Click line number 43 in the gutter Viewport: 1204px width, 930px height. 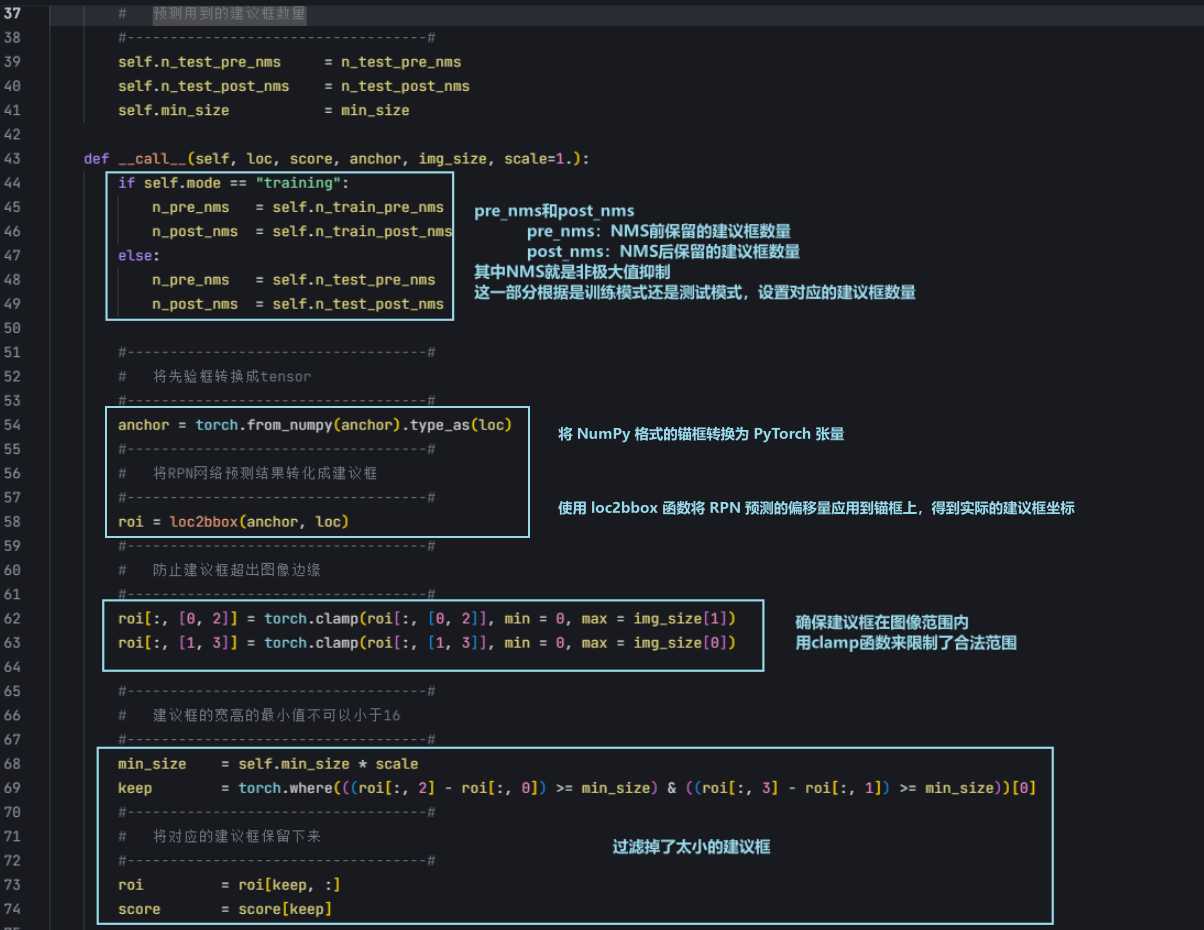(x=12, y=159)
